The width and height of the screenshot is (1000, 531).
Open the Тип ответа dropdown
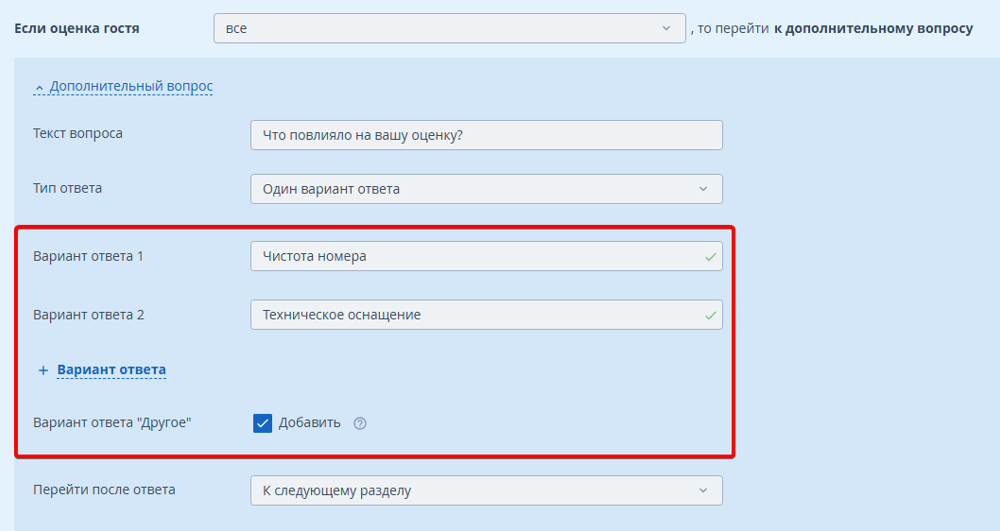pyautogui.click(x=485, y=189)
